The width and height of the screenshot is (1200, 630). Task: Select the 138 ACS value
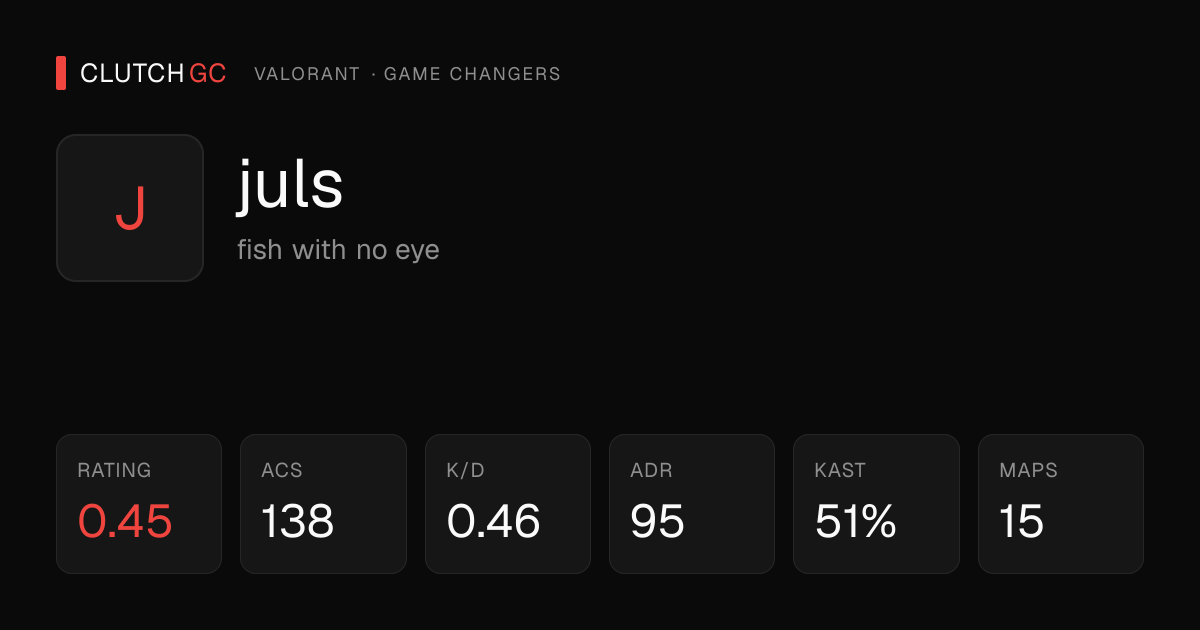(x=297, y=521)
